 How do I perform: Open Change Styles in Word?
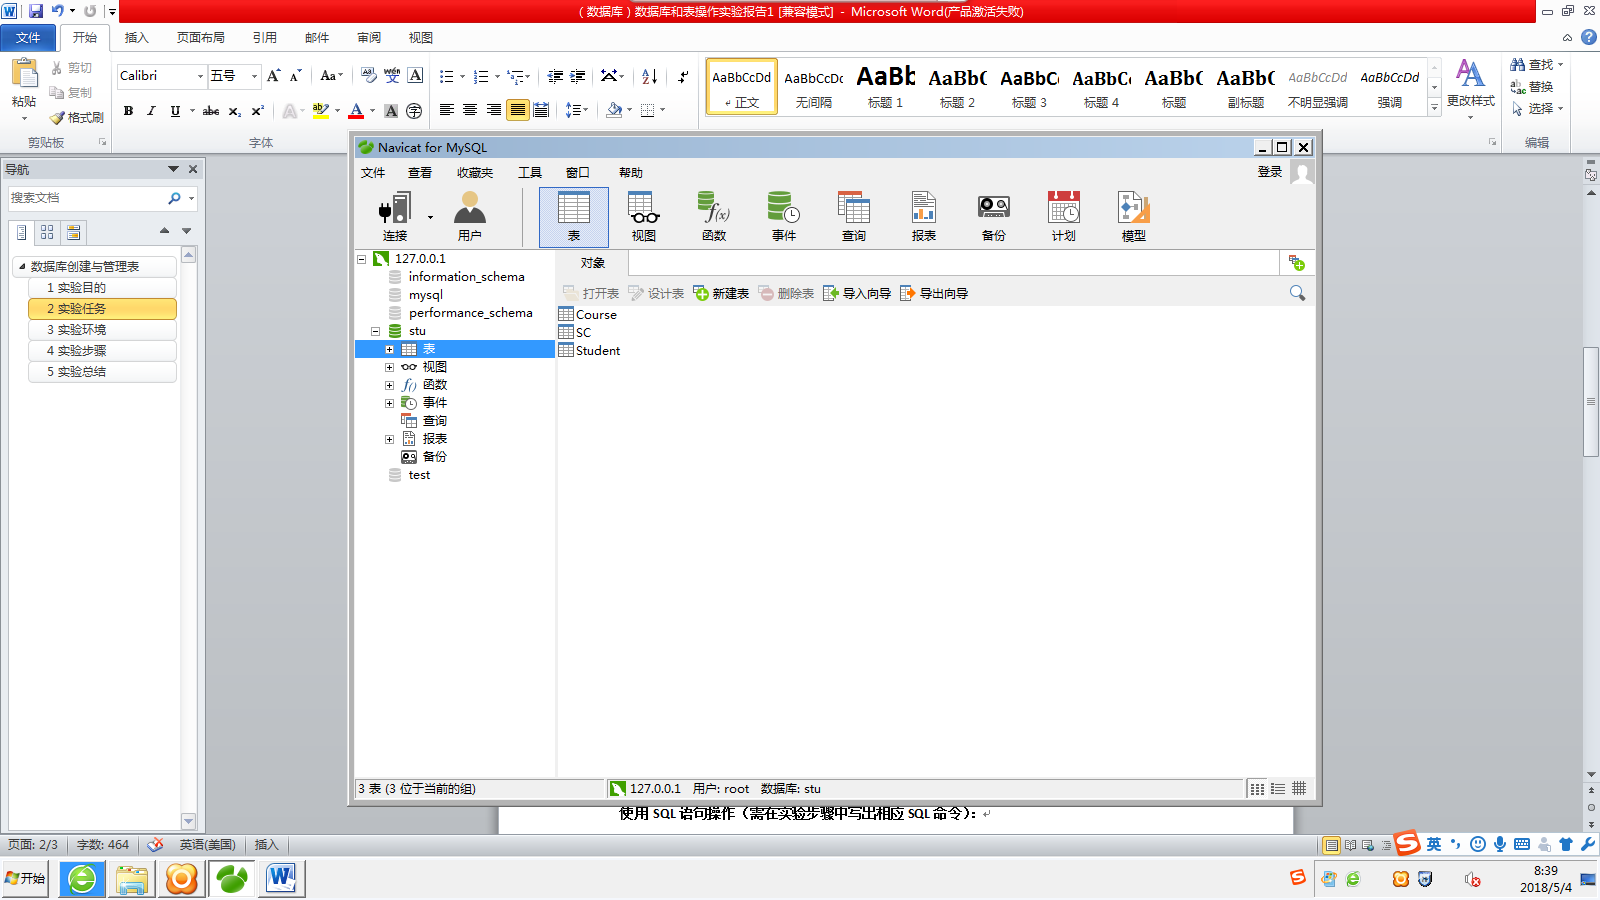tap(1470, 88)
